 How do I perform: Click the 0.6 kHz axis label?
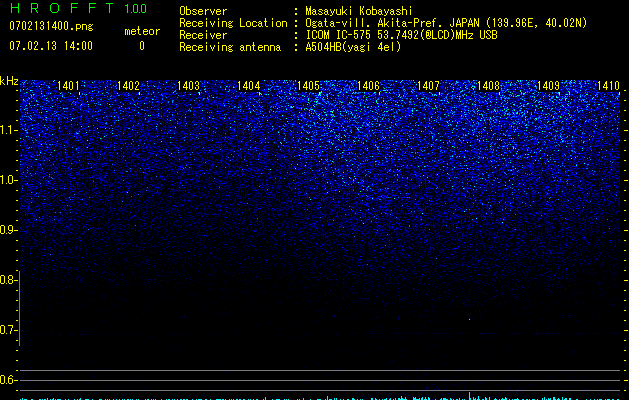[8, 380]
